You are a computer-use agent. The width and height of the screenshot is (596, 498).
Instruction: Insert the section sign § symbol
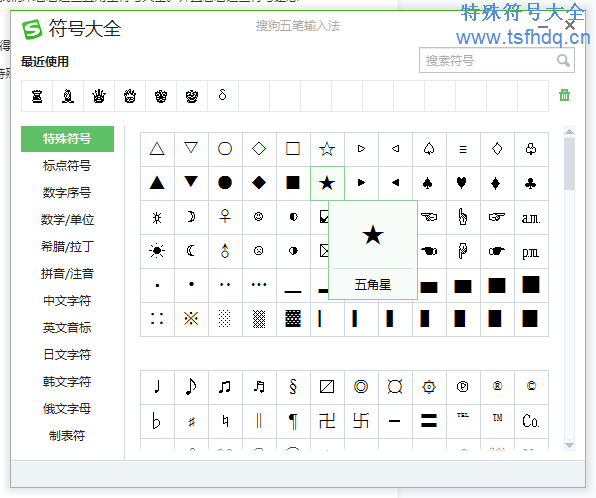coord(293,387)
